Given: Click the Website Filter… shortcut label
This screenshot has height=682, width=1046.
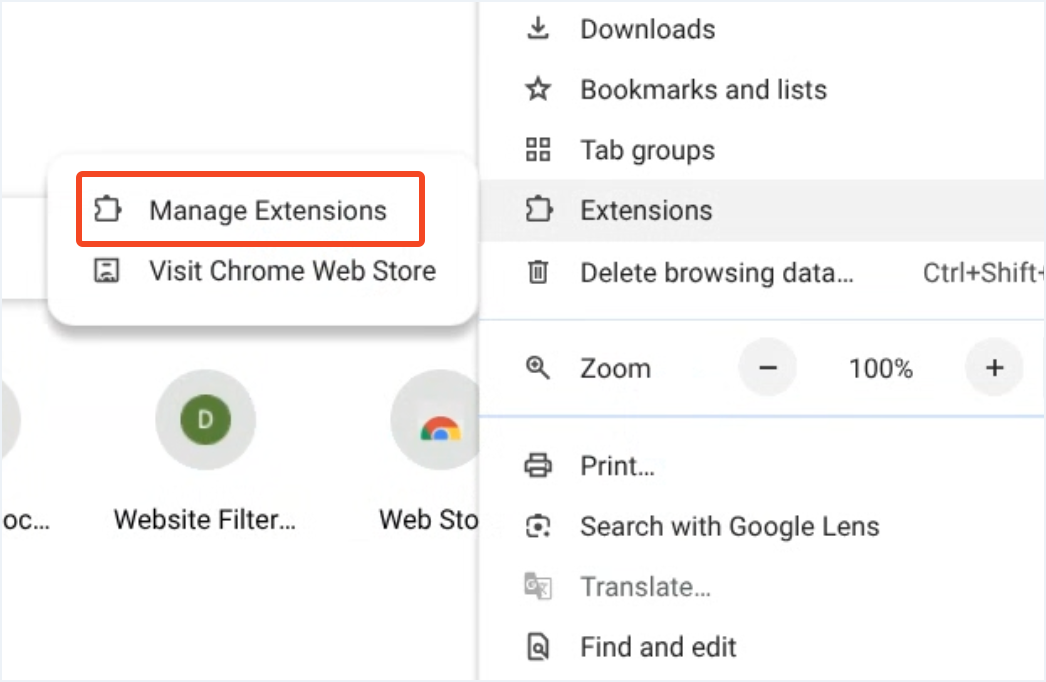Looking at the screenshot, I should pos(205,520).
